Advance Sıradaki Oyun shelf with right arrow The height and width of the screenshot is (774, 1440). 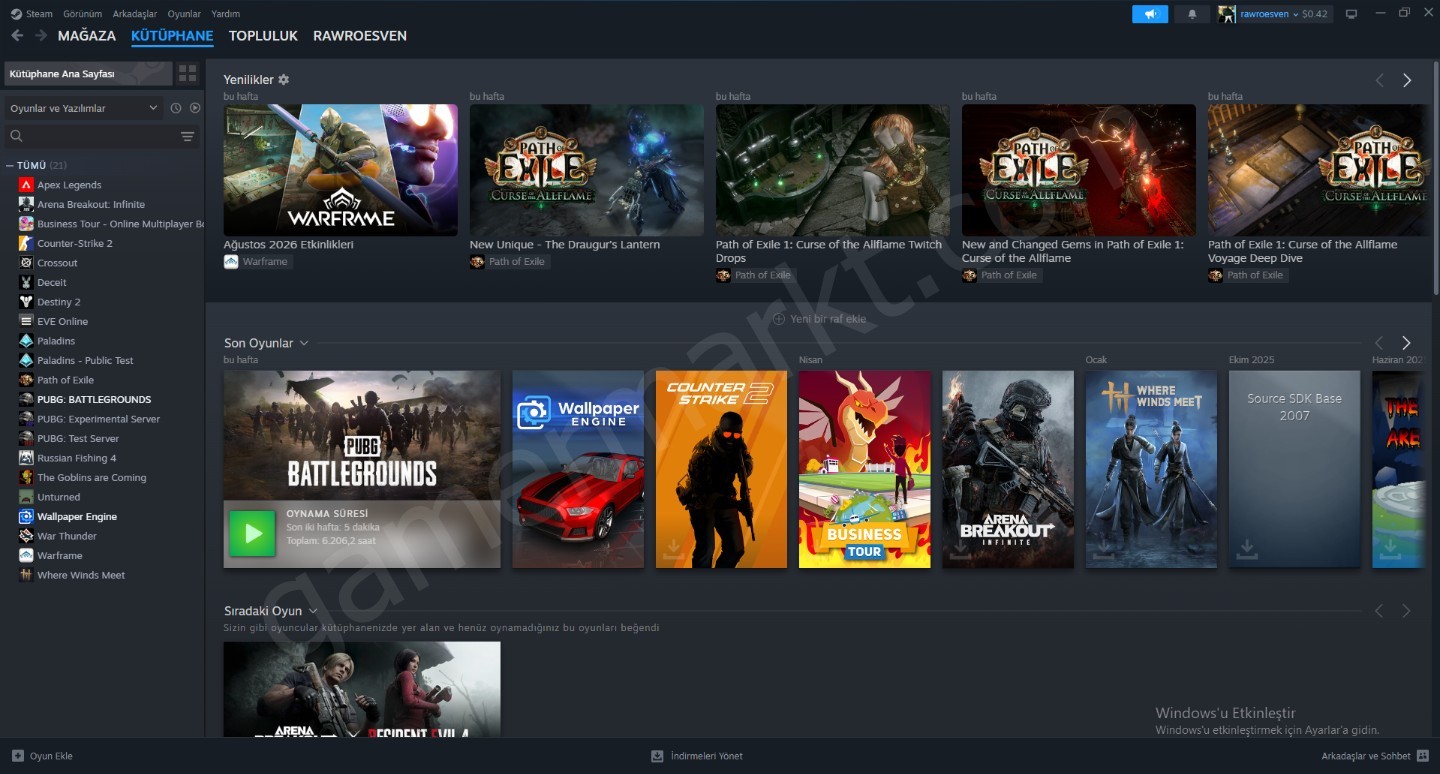click(1407, 610)
